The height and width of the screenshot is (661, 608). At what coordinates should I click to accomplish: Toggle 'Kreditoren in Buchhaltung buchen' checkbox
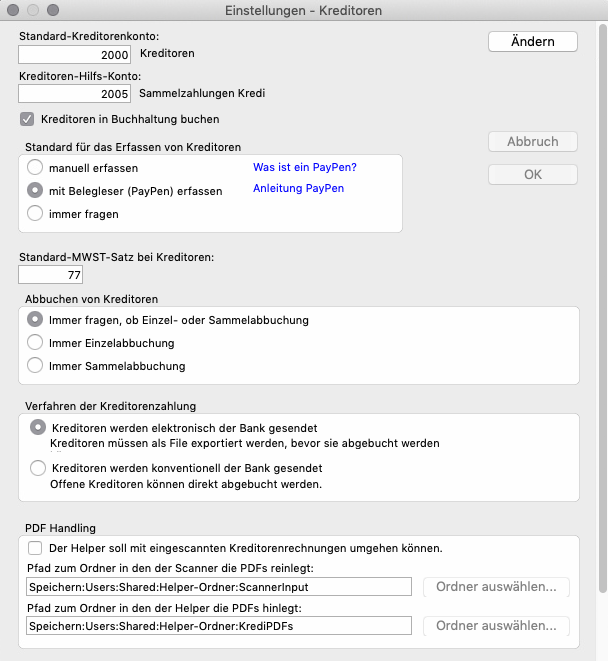[28, 119]
